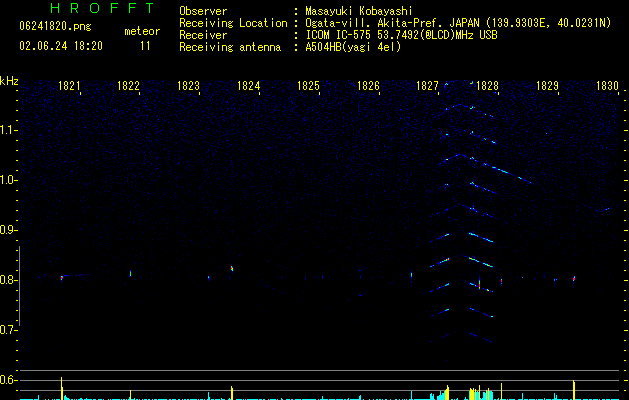Select the filename 06241820.png
The image size is (629, 400).
55,26
